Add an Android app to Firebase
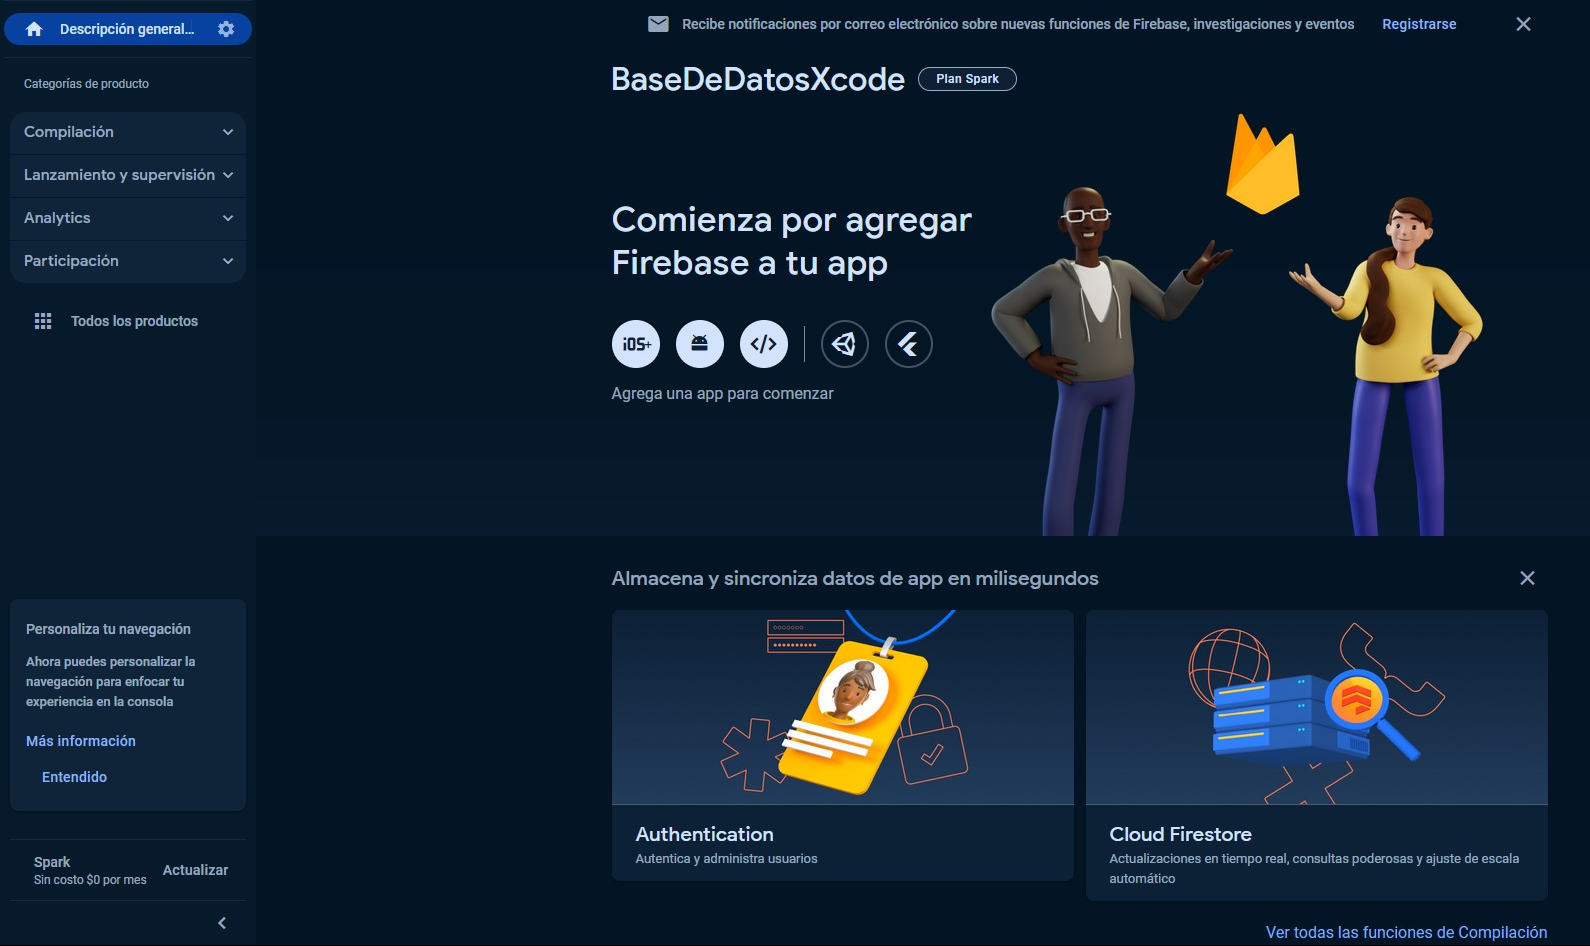1590x946 pixels. coord(700,344)
